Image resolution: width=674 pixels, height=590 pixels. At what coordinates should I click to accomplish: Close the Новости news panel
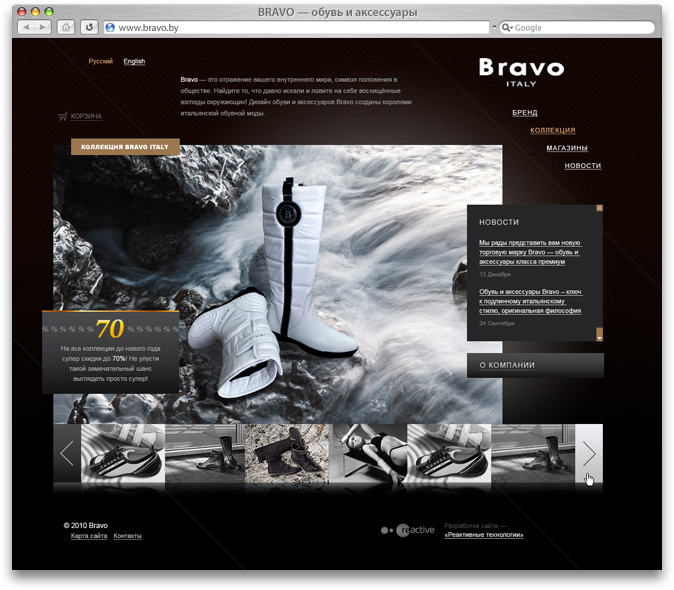pyautogui.click(x=599, y=208)
